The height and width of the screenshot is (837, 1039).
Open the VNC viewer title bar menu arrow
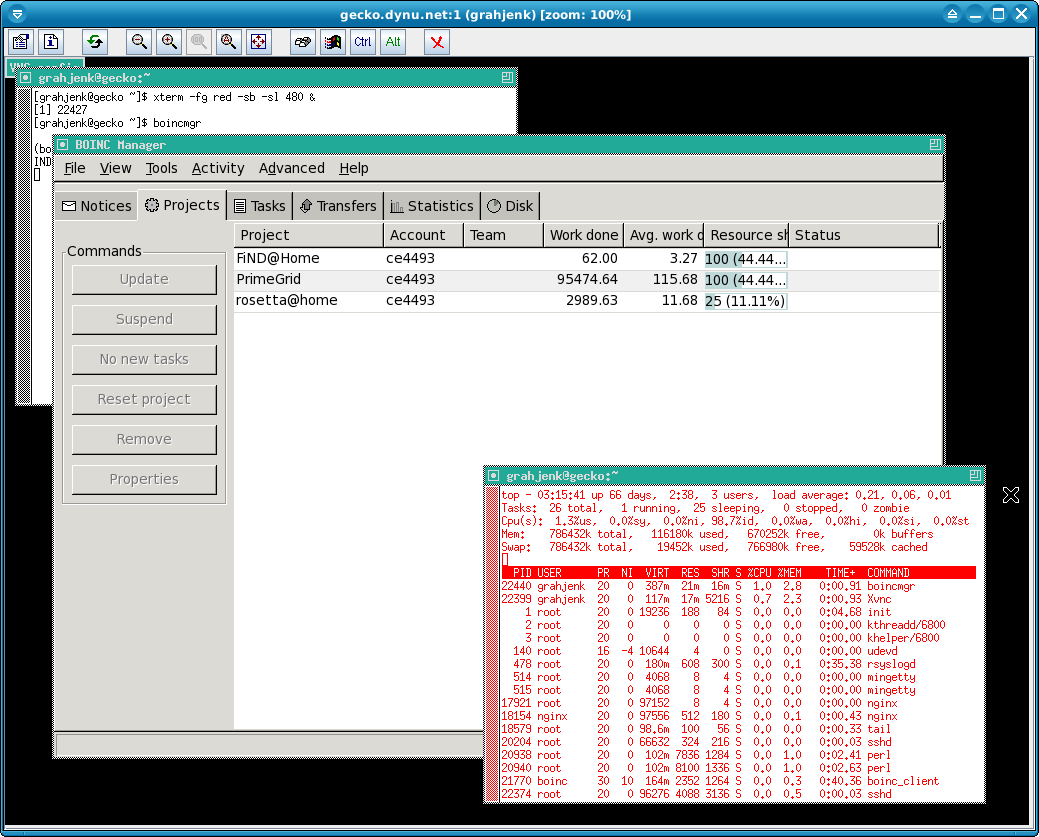(17, 14)
